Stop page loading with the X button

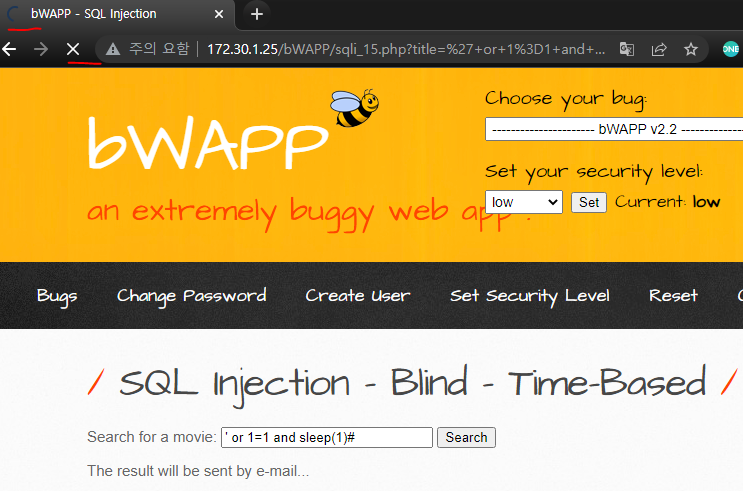coord(73,49)
